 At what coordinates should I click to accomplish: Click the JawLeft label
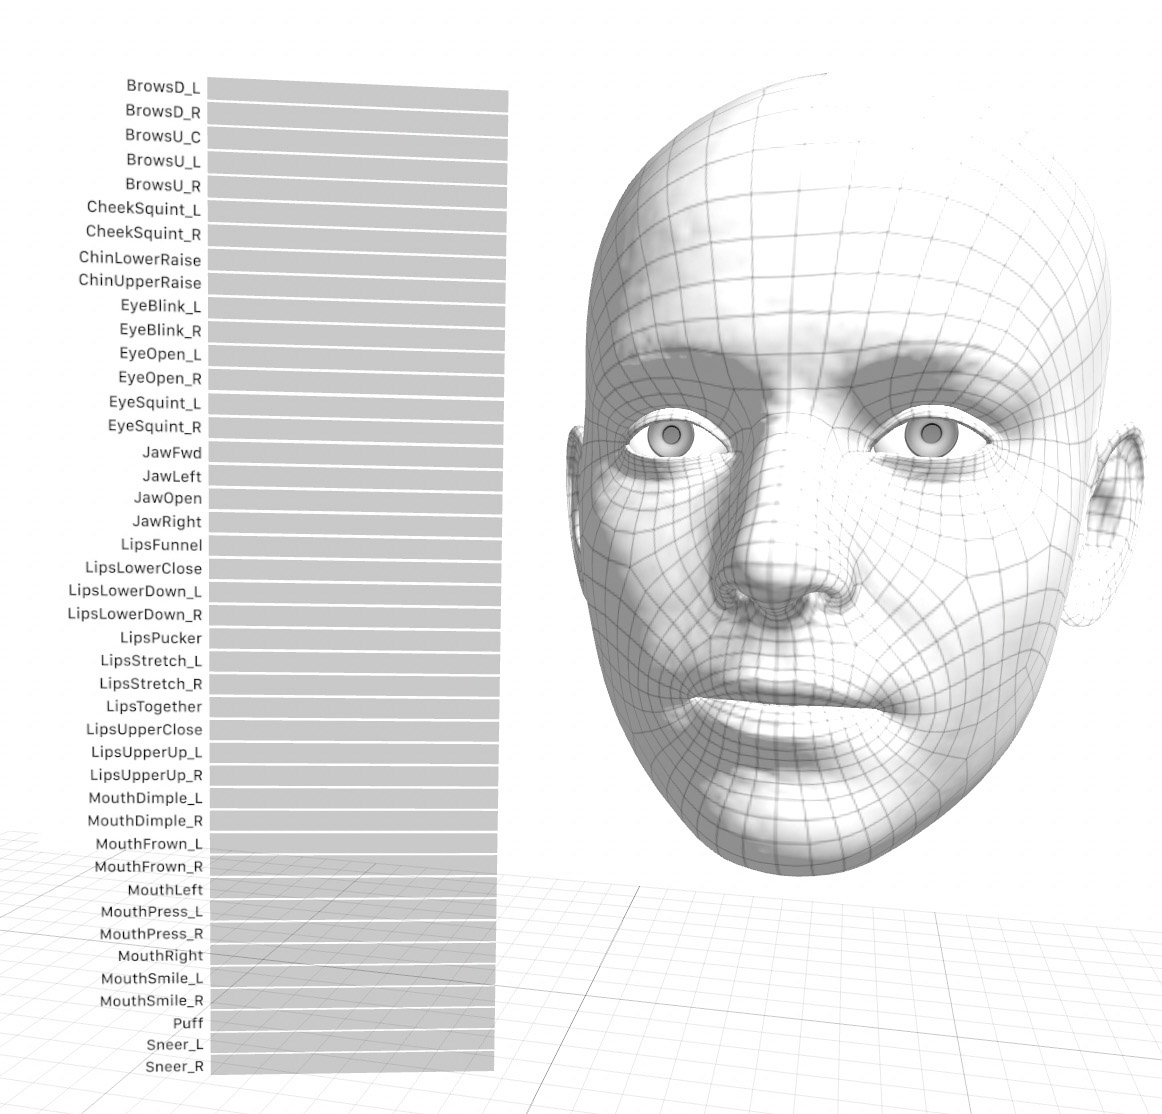172,476
